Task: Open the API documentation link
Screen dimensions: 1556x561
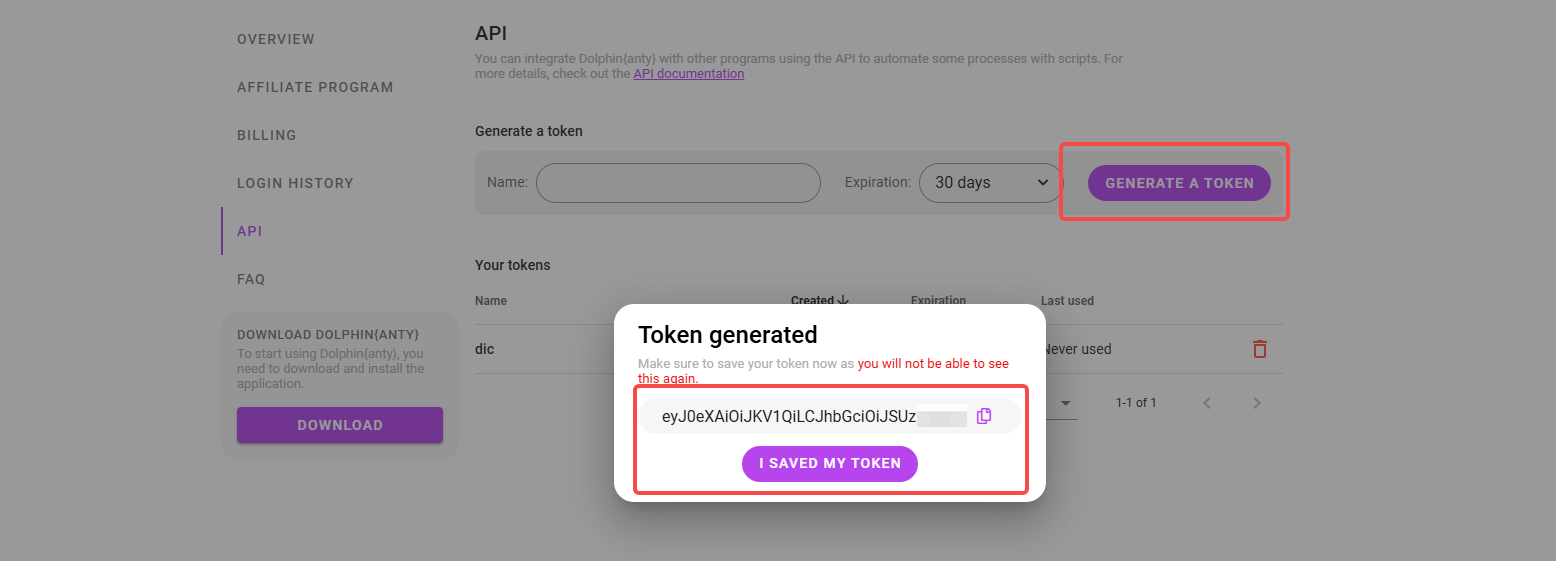Action: [689, 73]
